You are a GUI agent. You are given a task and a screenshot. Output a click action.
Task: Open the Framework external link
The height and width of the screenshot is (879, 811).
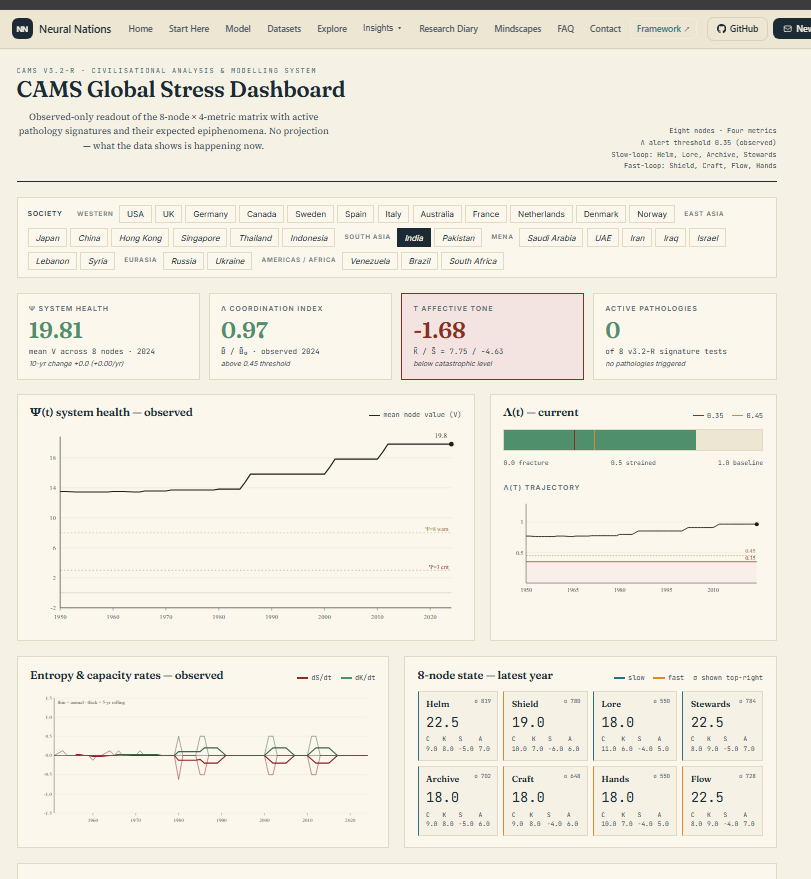coord(663,29)
